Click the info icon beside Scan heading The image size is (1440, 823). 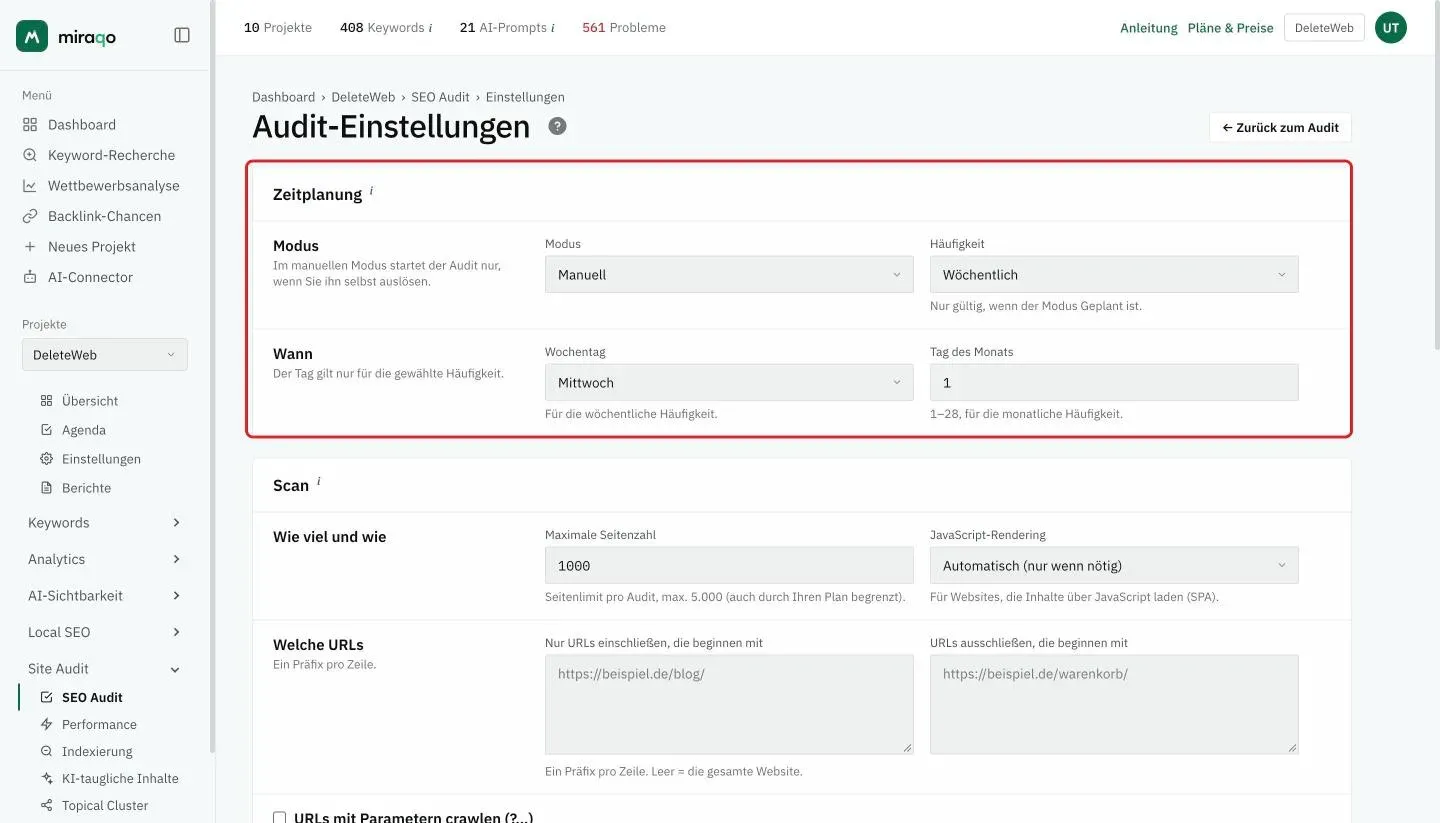(319, 481)
